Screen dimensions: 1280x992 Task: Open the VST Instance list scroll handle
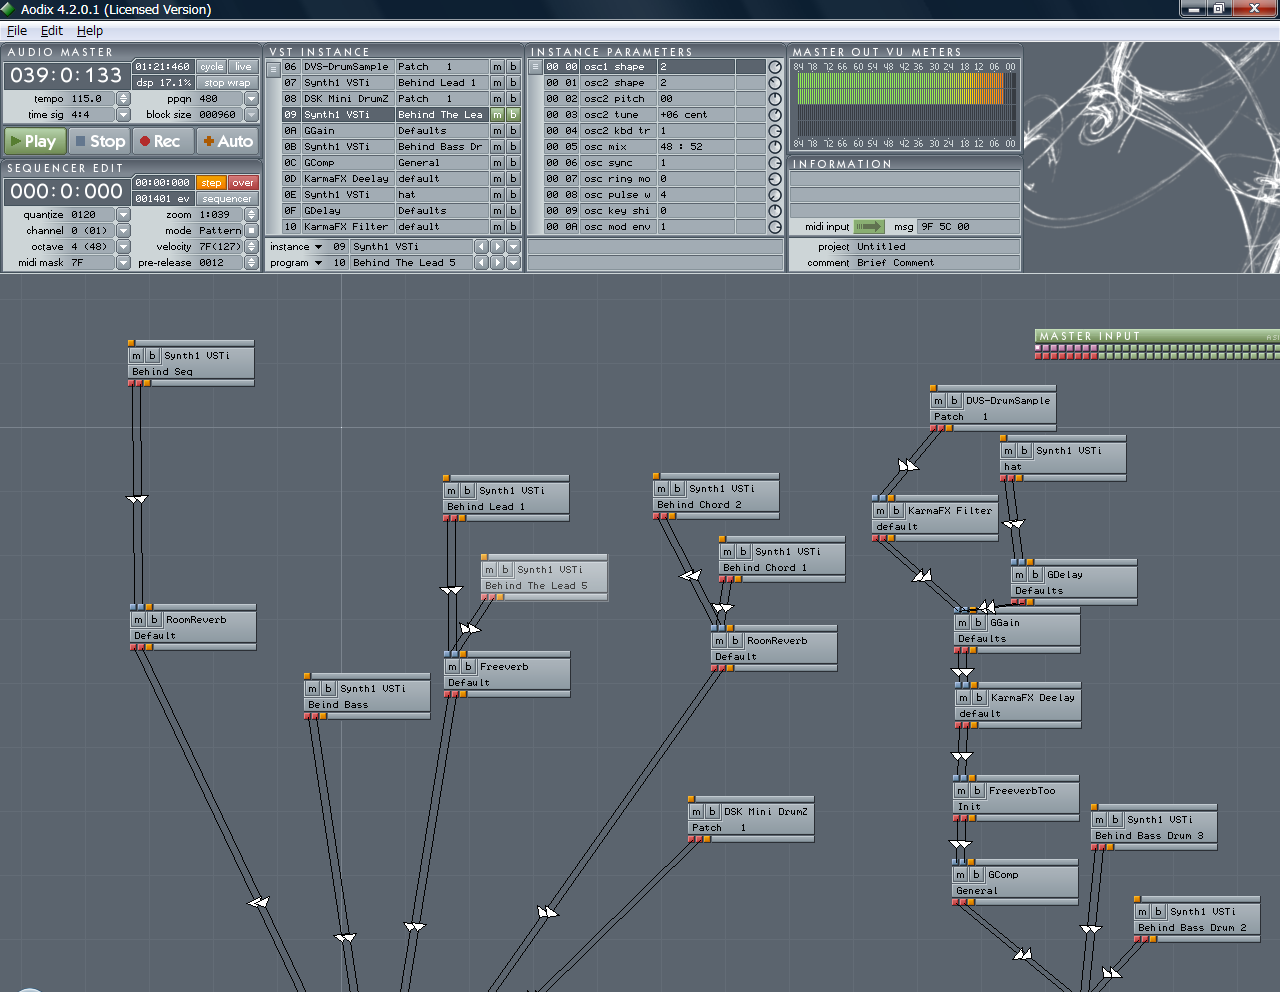tap(274, 68)
